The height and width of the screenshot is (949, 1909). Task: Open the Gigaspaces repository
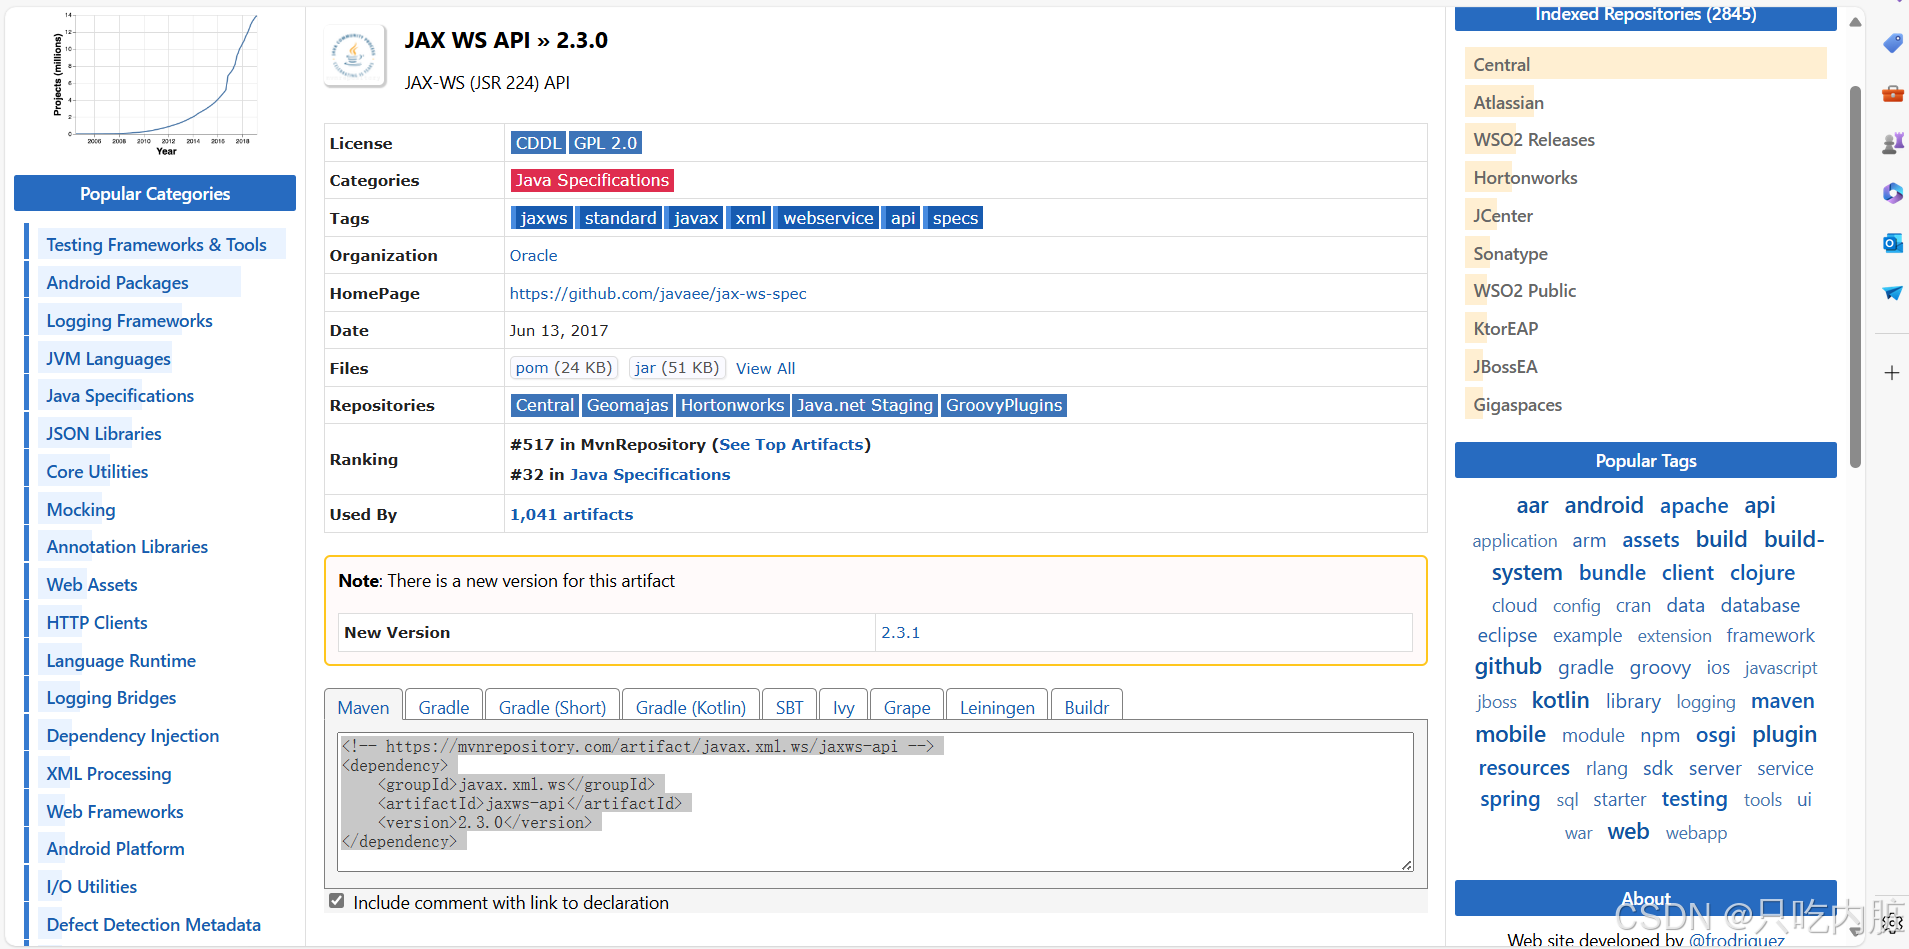pyautogui.click(x=1517, y=404)
